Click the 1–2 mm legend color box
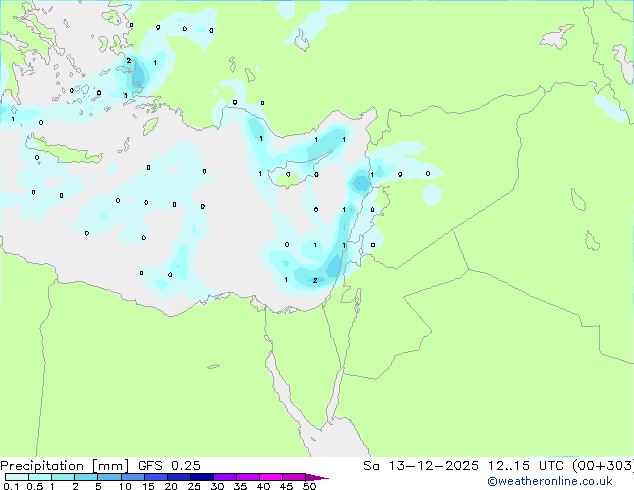 tap(63, 477)
